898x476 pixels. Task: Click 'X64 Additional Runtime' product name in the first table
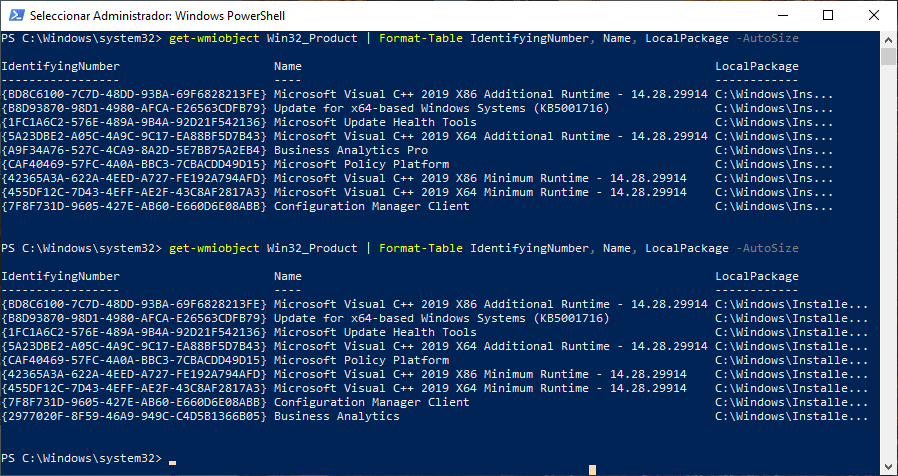click(491, 136)
